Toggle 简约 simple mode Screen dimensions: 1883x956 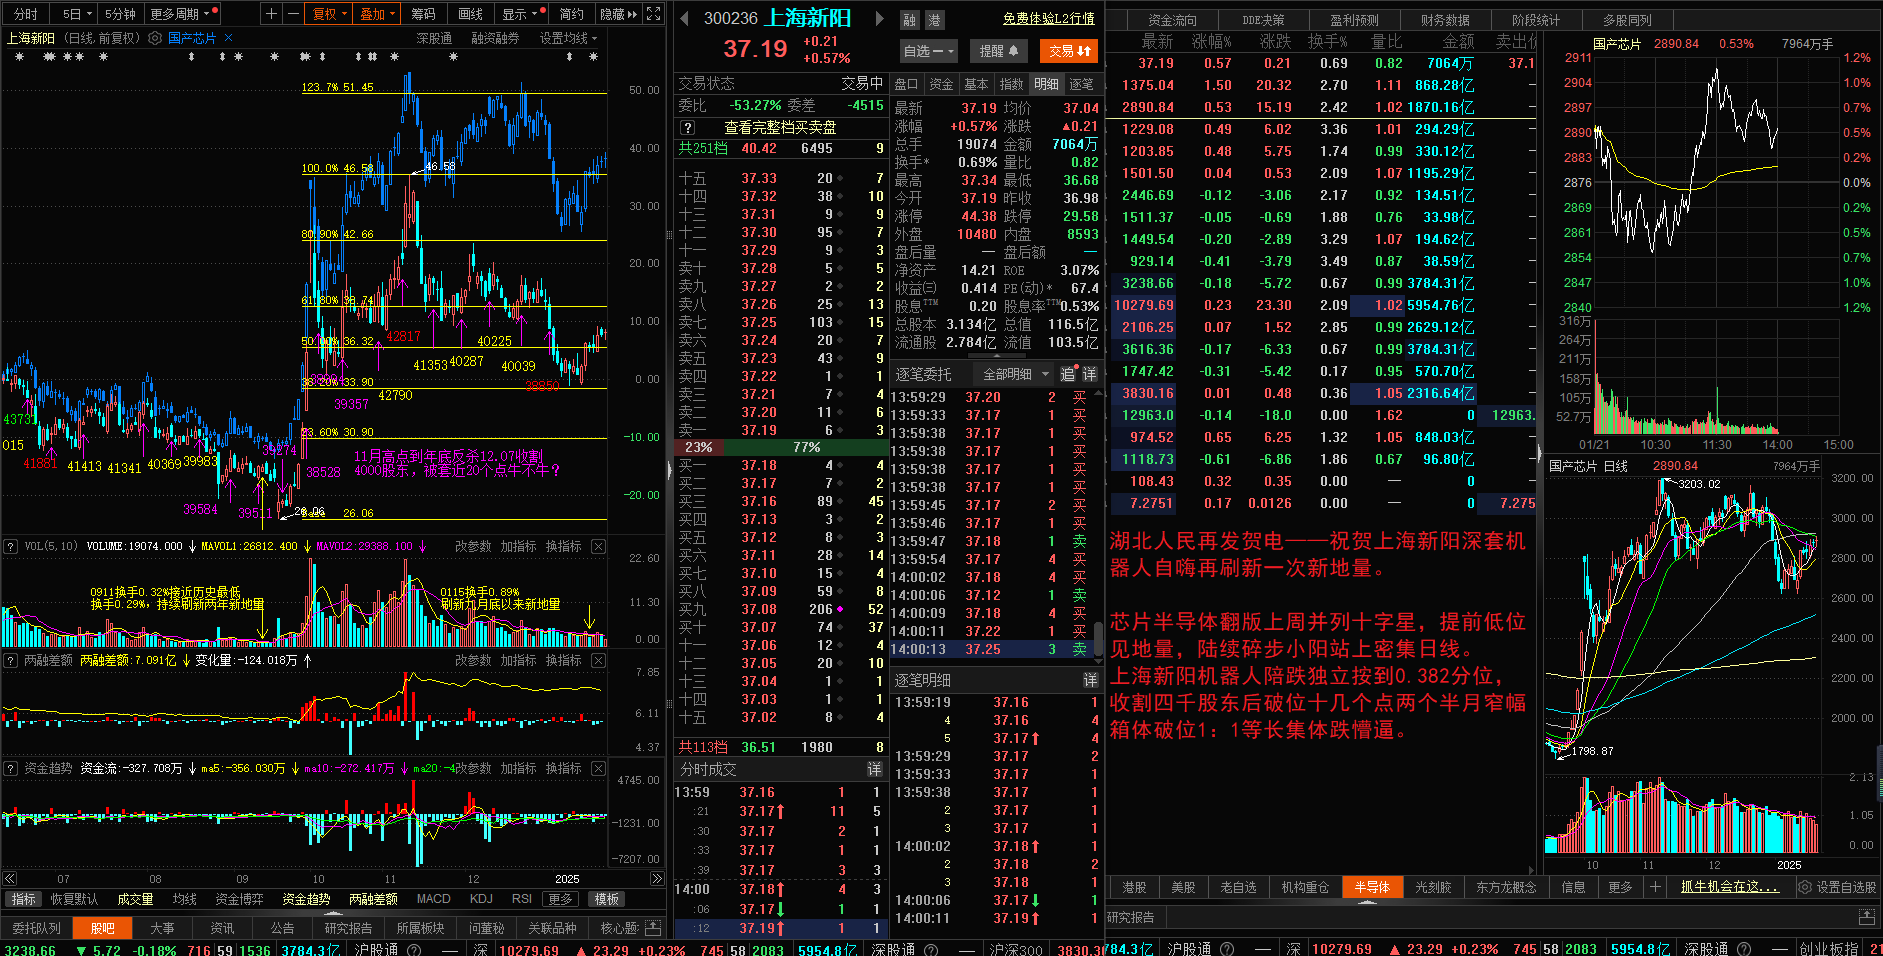(571, 14)
